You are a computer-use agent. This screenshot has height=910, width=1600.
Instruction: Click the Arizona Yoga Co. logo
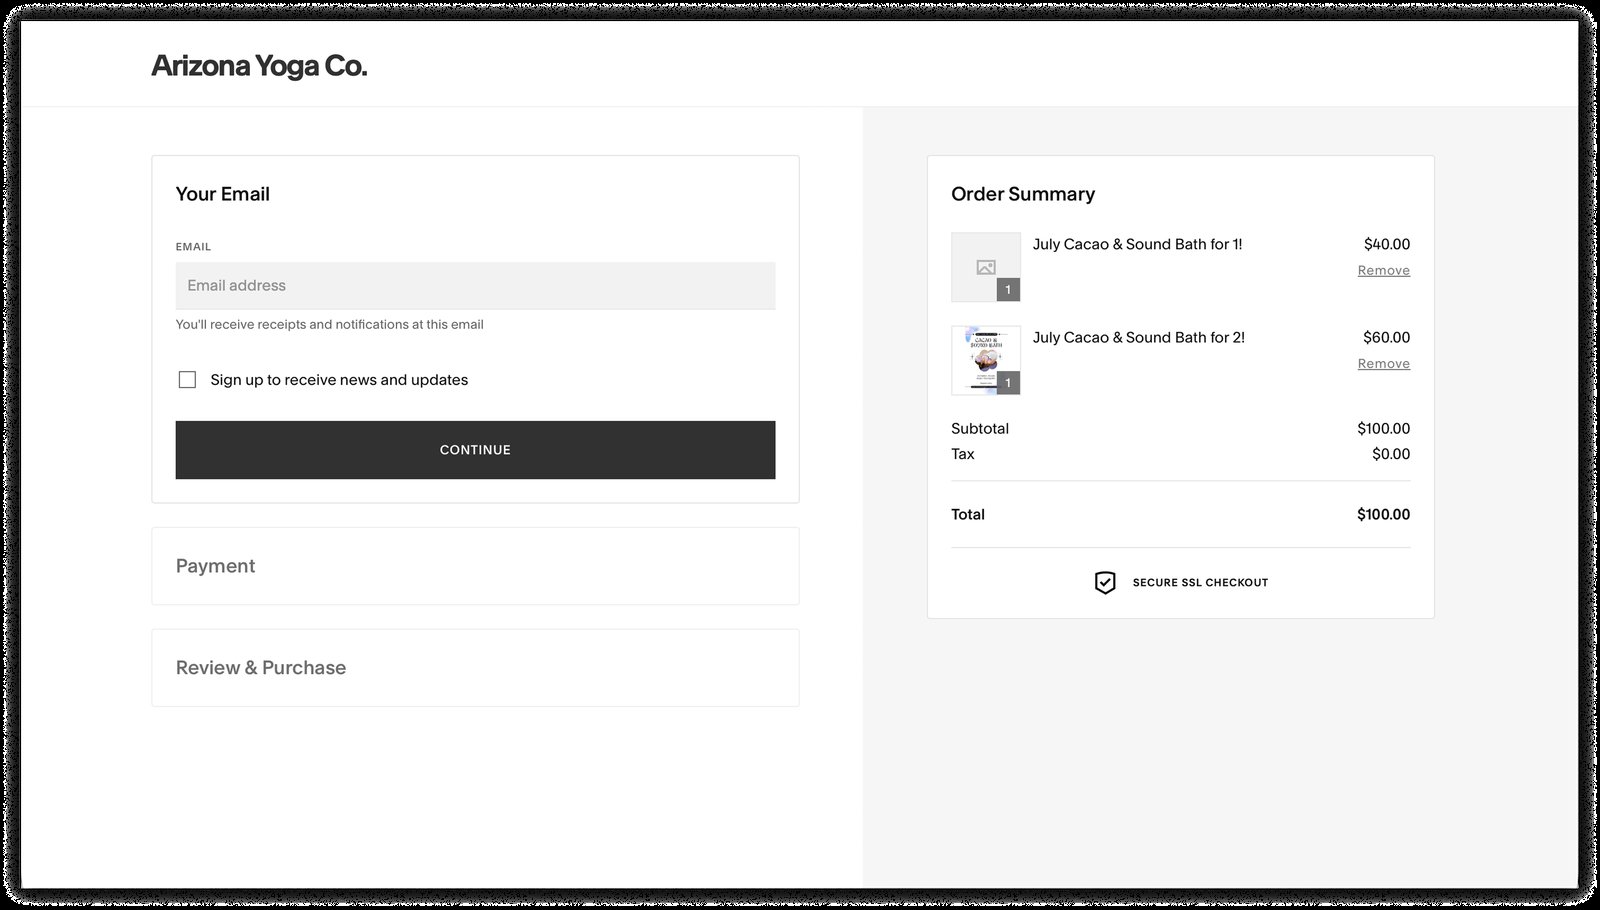pos(259,66)
